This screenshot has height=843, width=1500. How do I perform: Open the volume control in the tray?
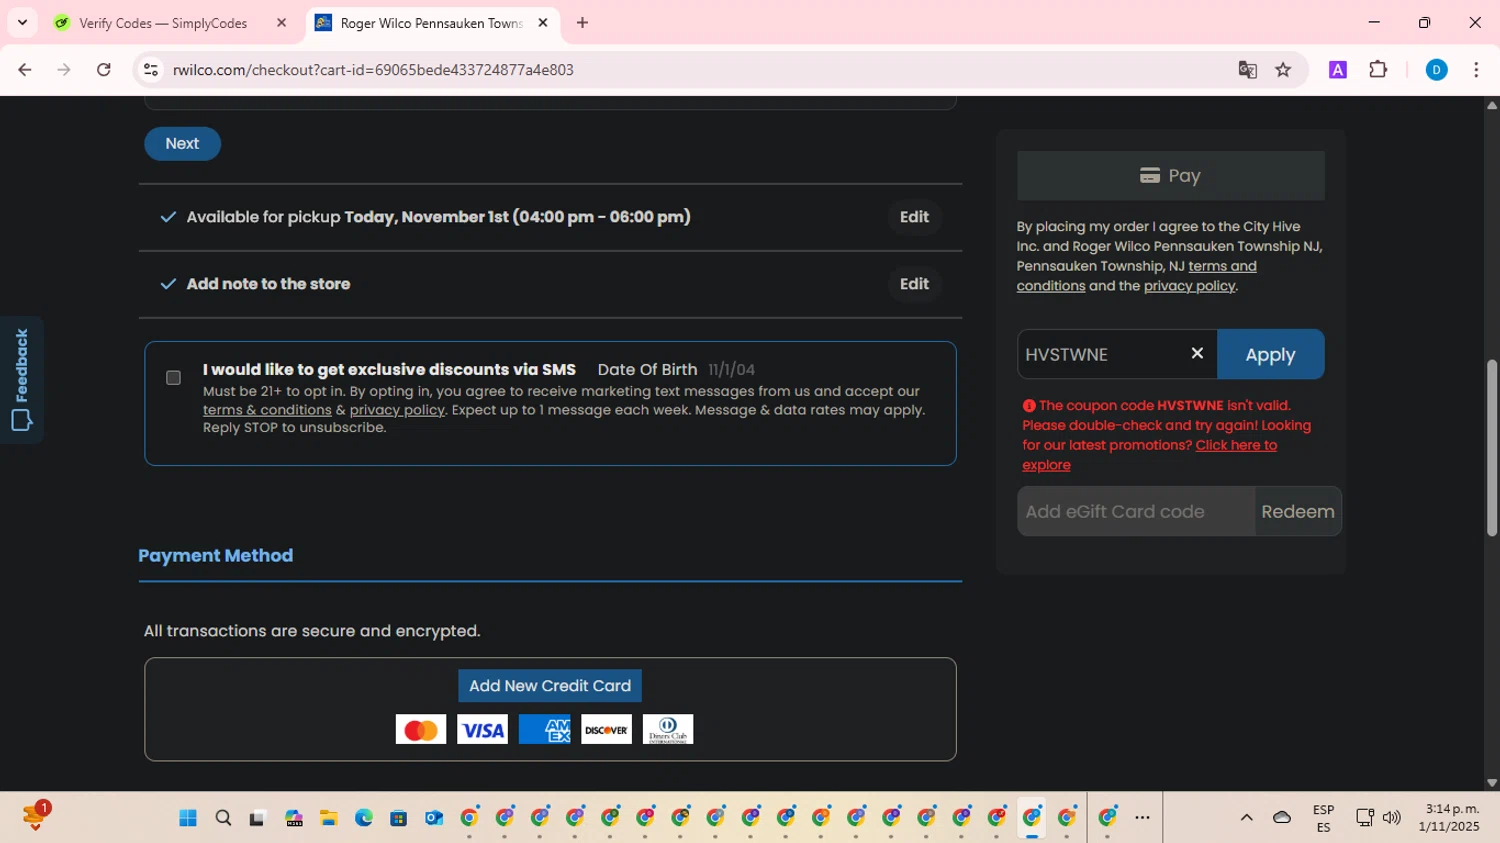pyautogui.click(x=1392, y=818)
